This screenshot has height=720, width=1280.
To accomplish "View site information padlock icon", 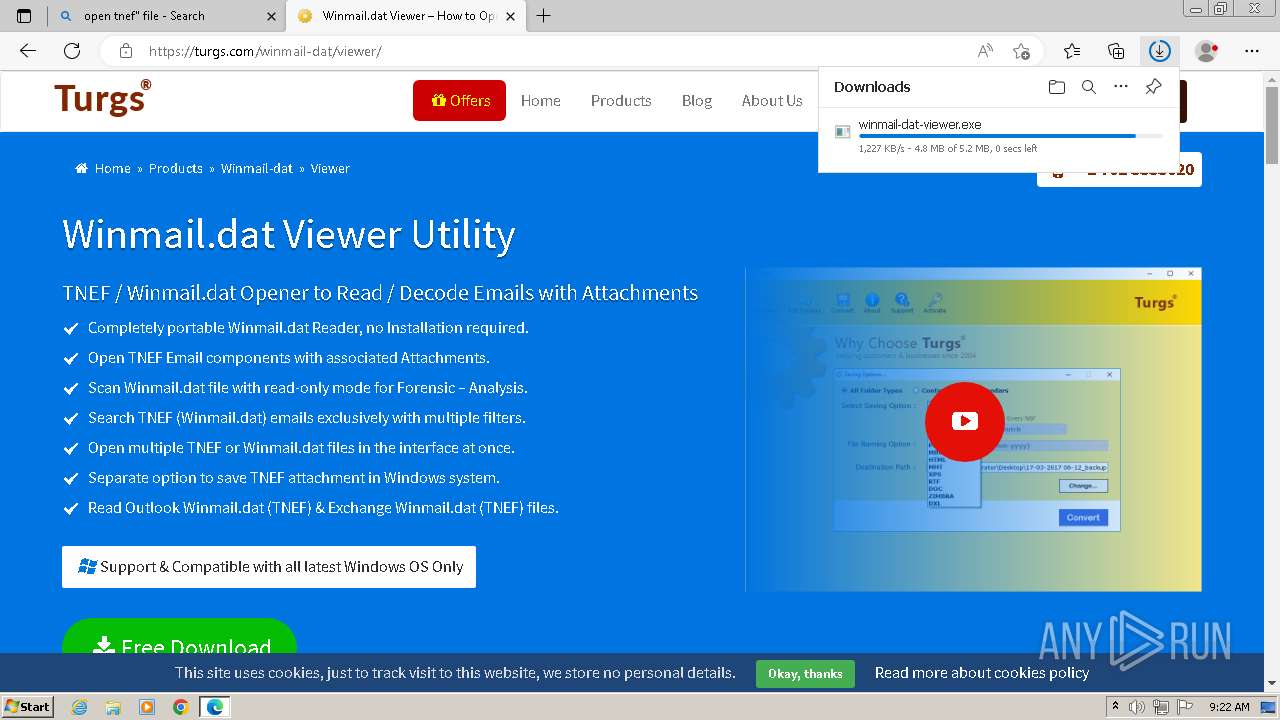I will [x=125, y=51].
